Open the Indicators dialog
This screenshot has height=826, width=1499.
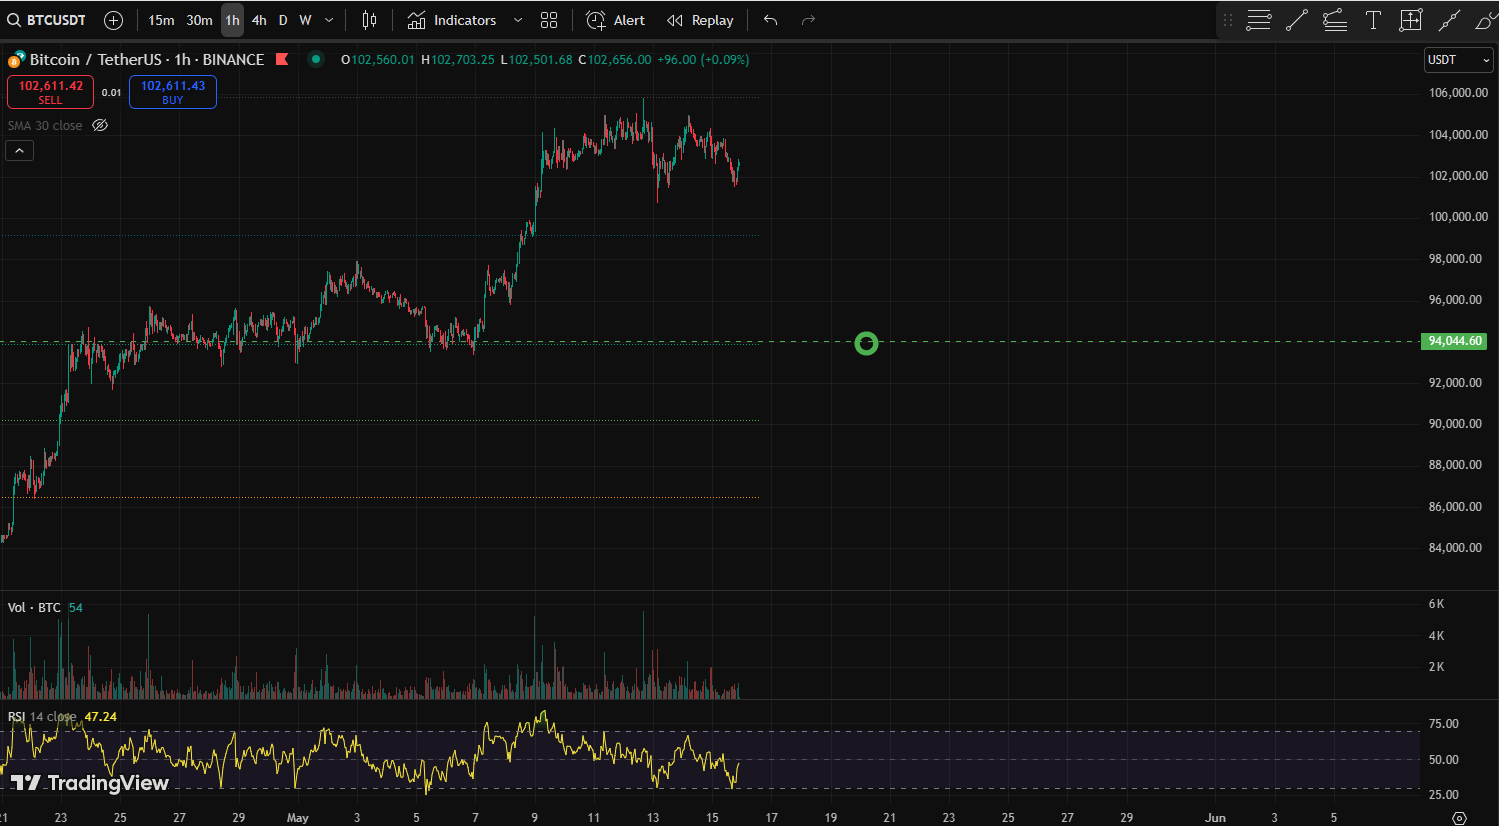click(x=452, y=20)
